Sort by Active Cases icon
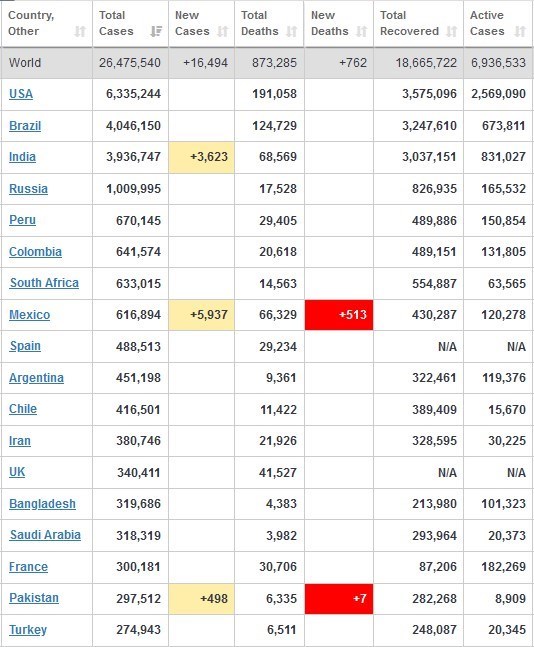 click(x=520, y=31)
